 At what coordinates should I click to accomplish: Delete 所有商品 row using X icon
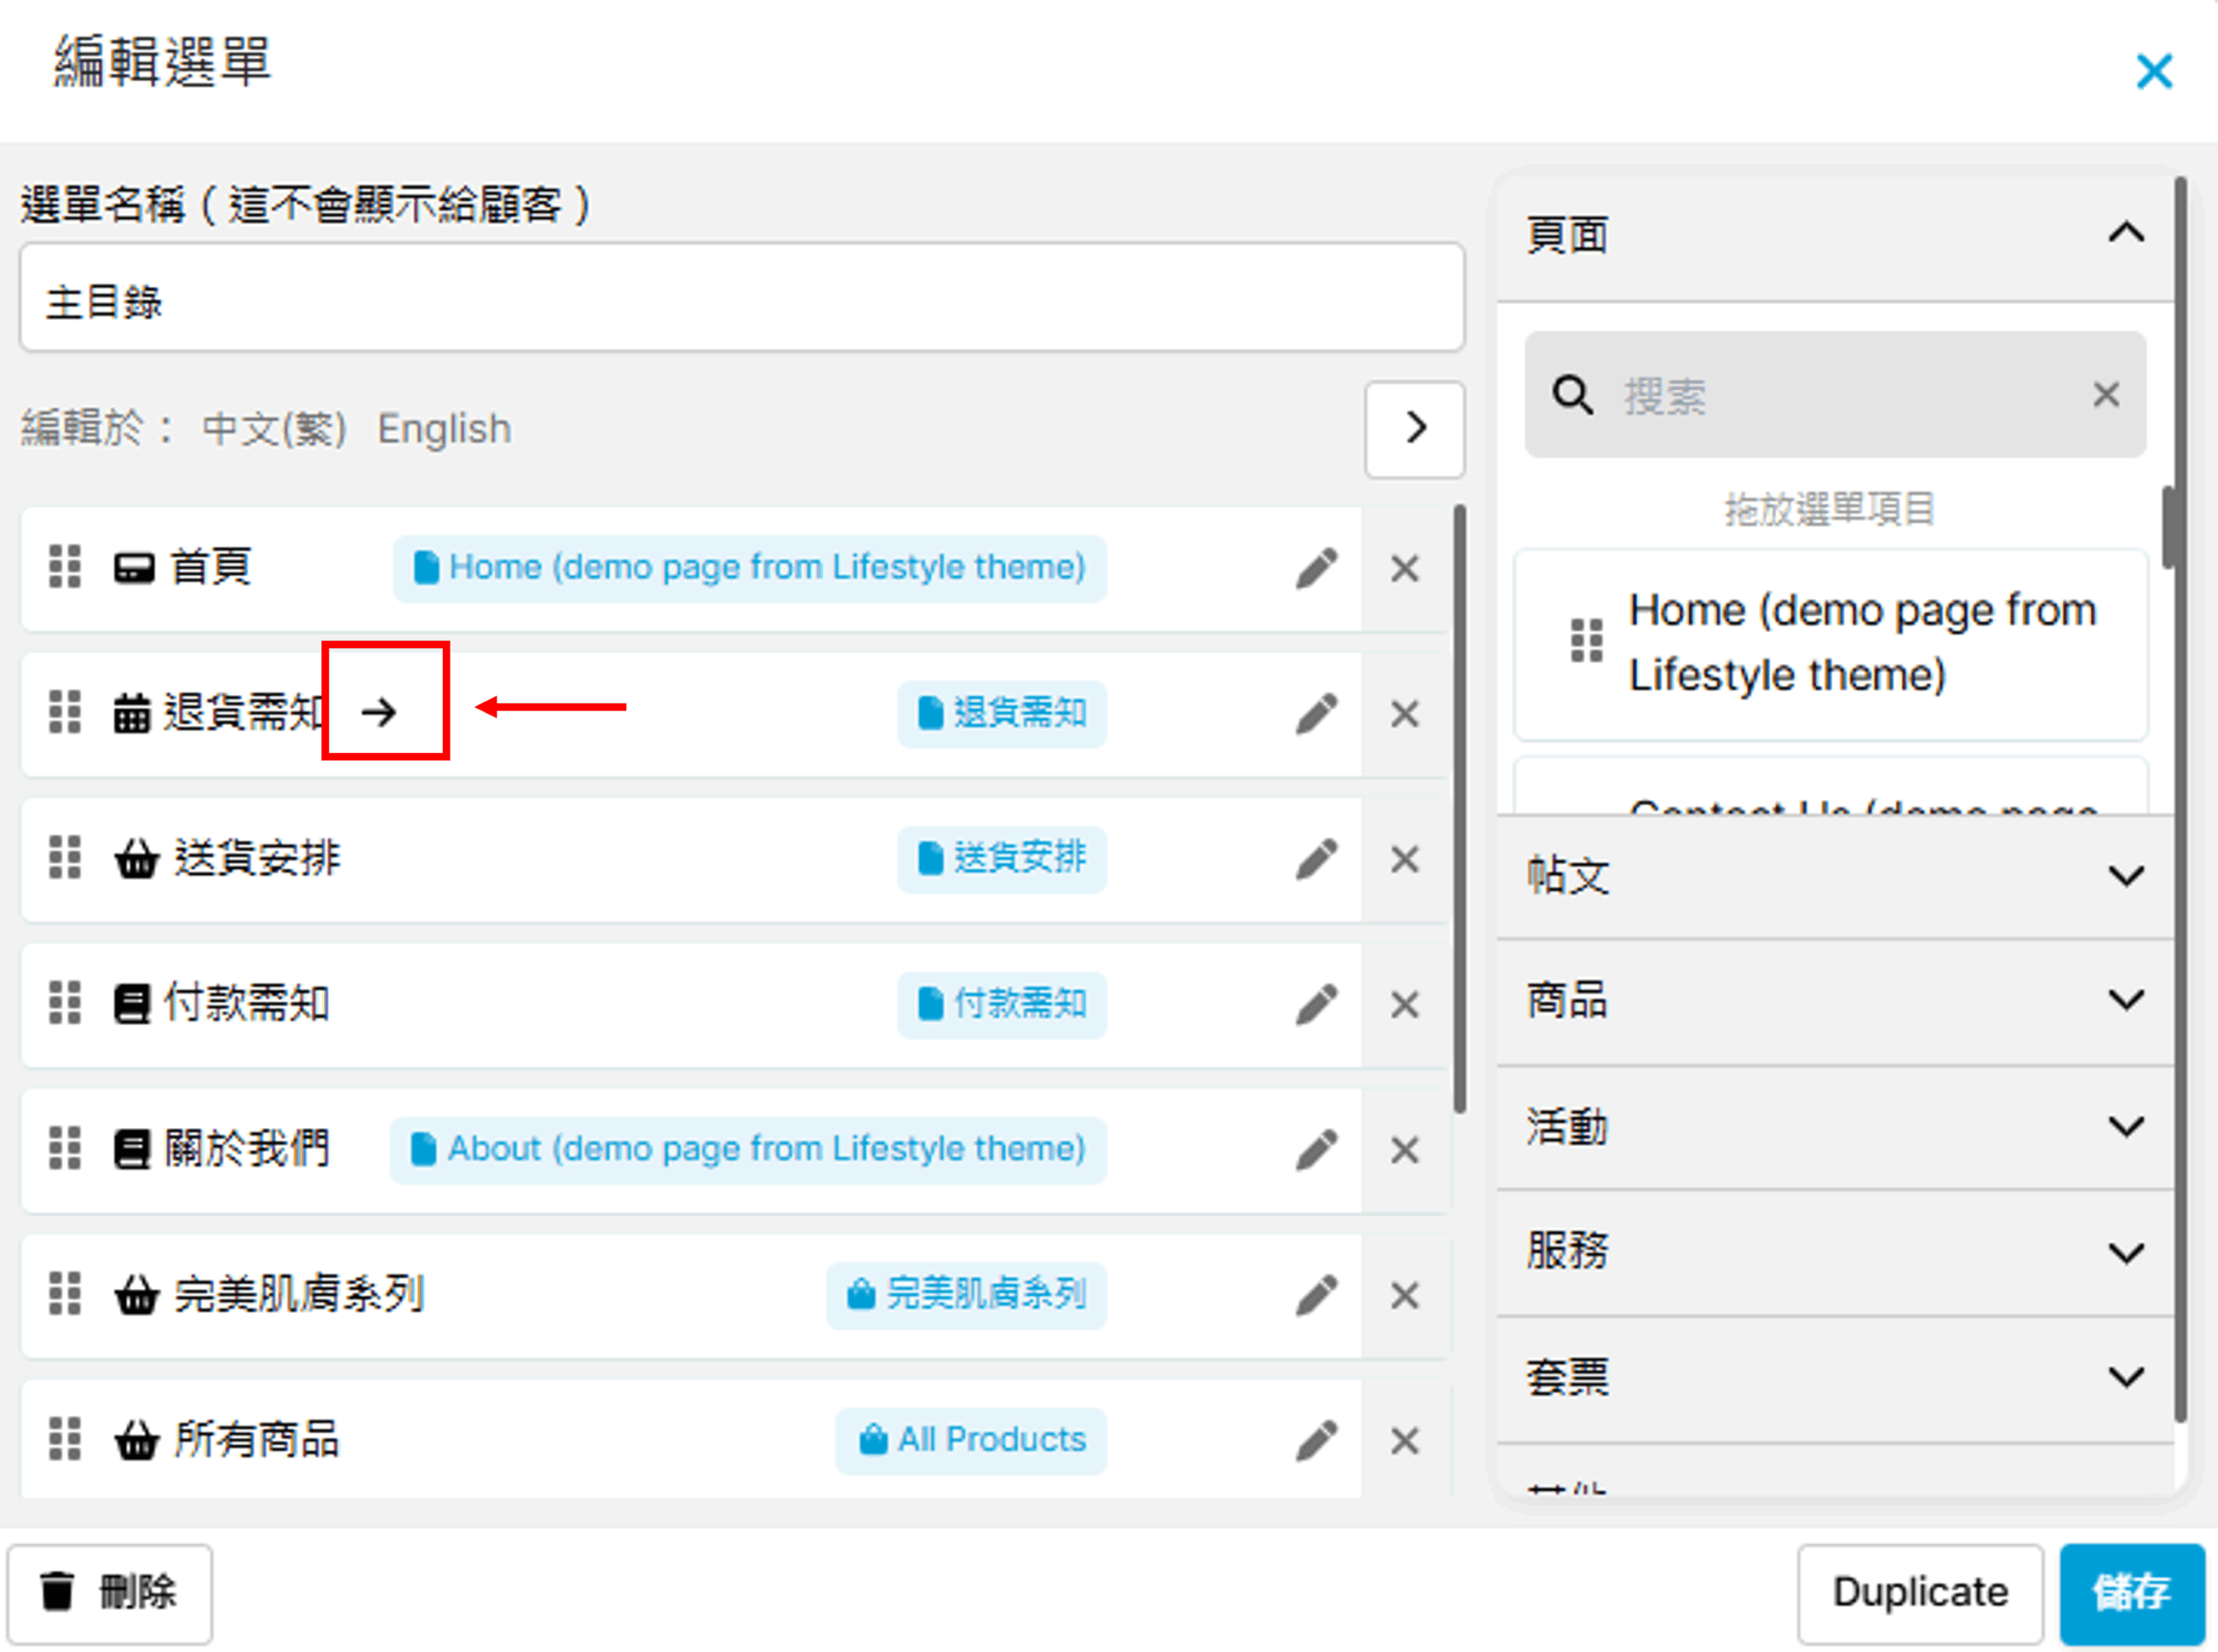pyautogui.click(x=1405, y=1440)
